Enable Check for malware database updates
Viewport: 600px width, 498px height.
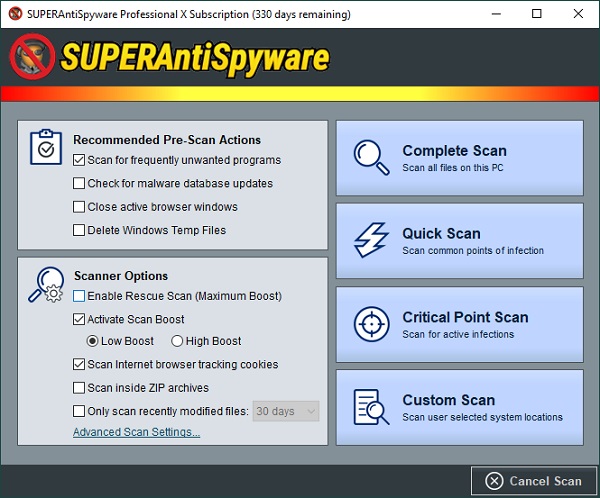(x=79, y=183)
